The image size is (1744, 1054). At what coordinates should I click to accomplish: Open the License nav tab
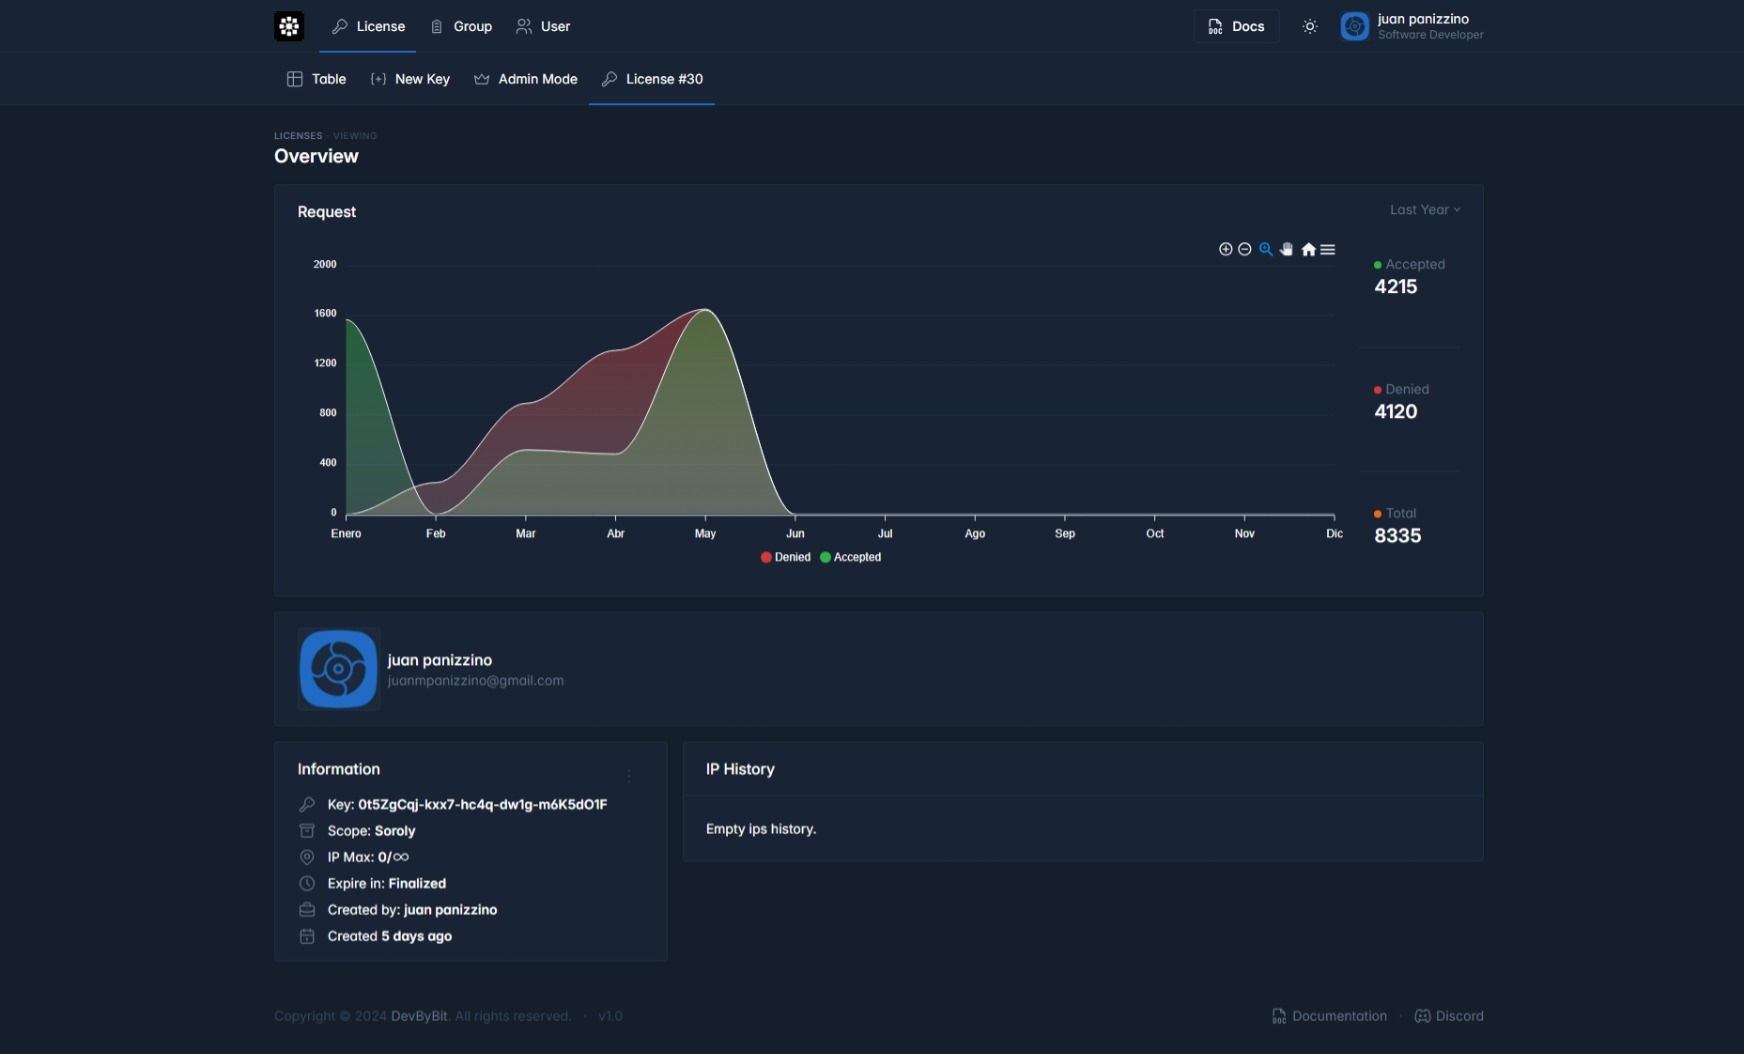(x=368, y=26)
